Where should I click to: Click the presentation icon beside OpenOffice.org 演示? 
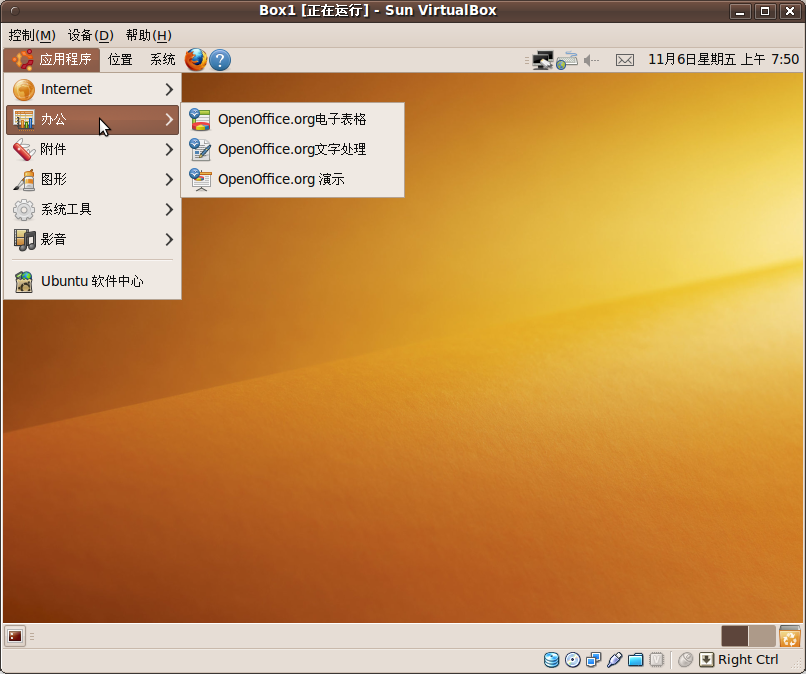coord(199,179)
